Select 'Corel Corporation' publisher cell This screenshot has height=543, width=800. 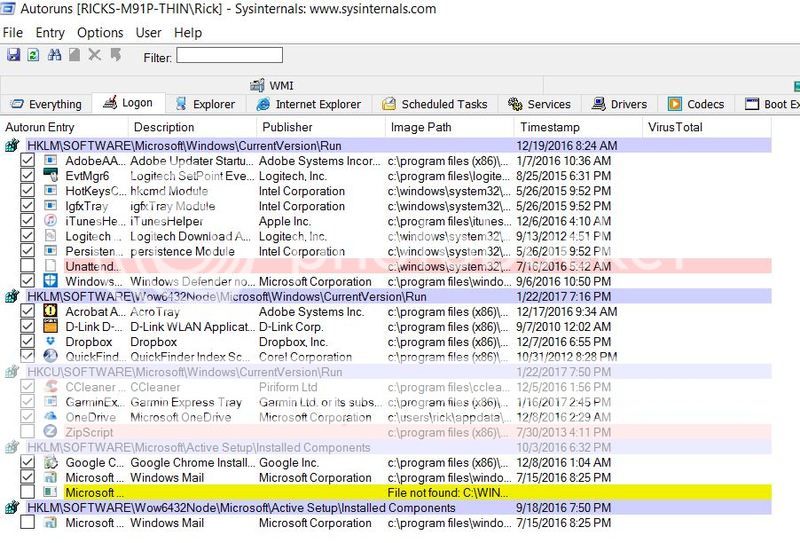pyautogui.click(x=306, y=357)
